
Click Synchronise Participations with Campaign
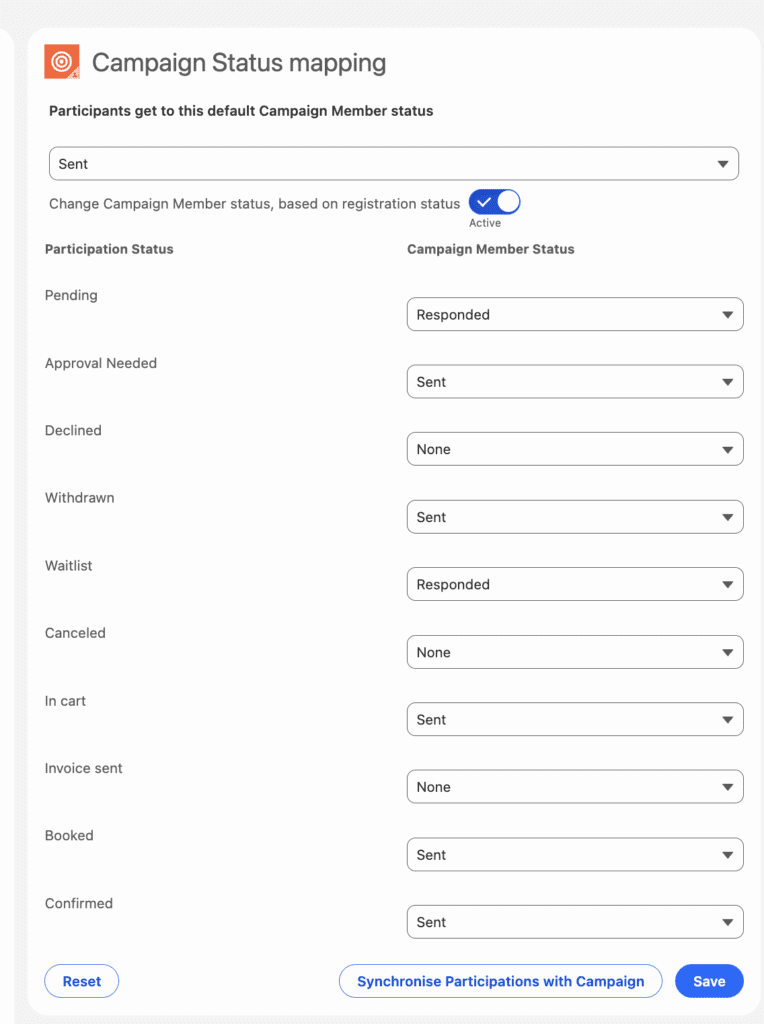coord(500,981)
